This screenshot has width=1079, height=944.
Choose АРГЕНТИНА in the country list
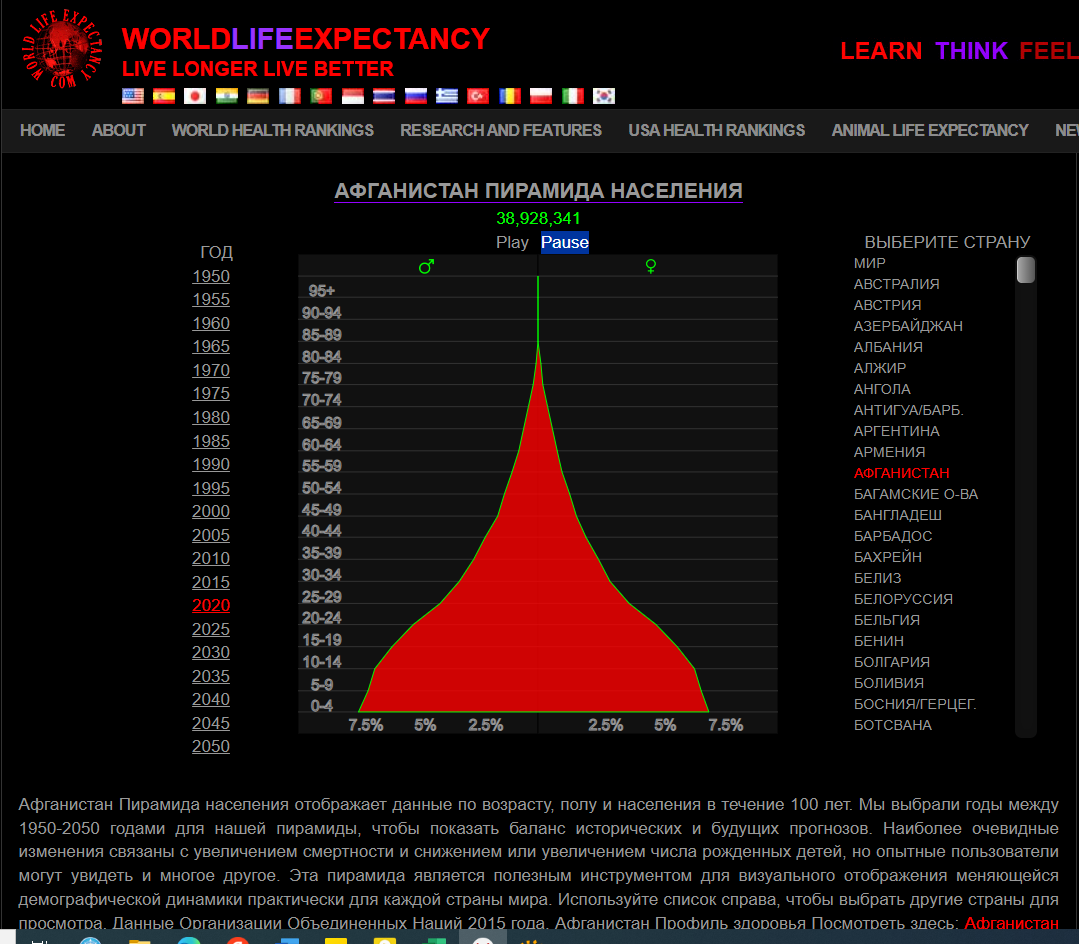pos(896,431)
